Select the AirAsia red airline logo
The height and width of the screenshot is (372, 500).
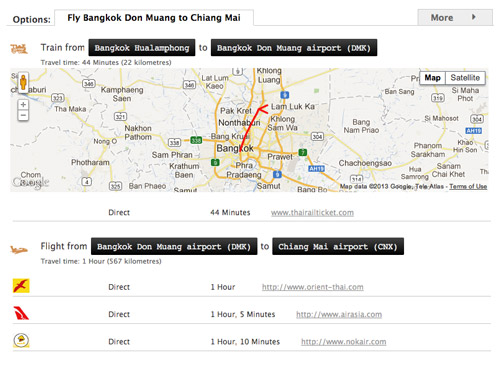click(21, 313)
